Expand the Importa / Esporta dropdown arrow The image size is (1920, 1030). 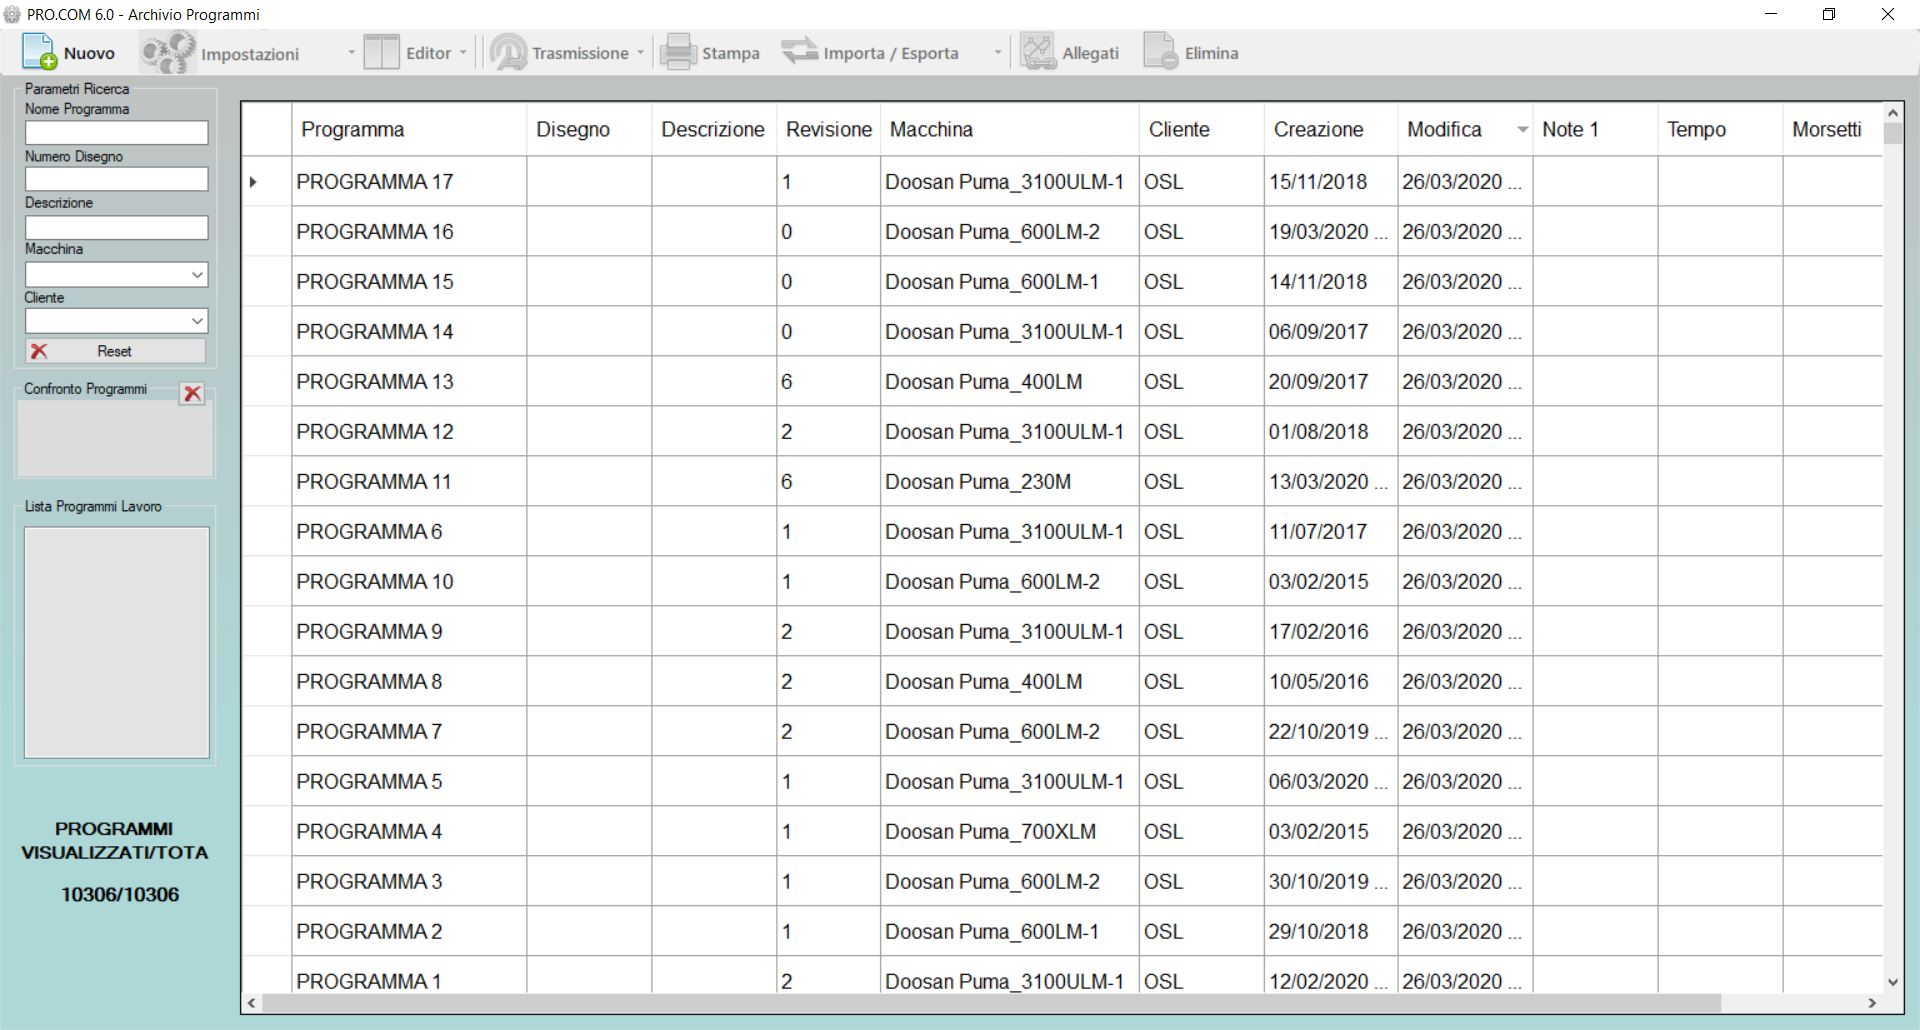[997, 52]
